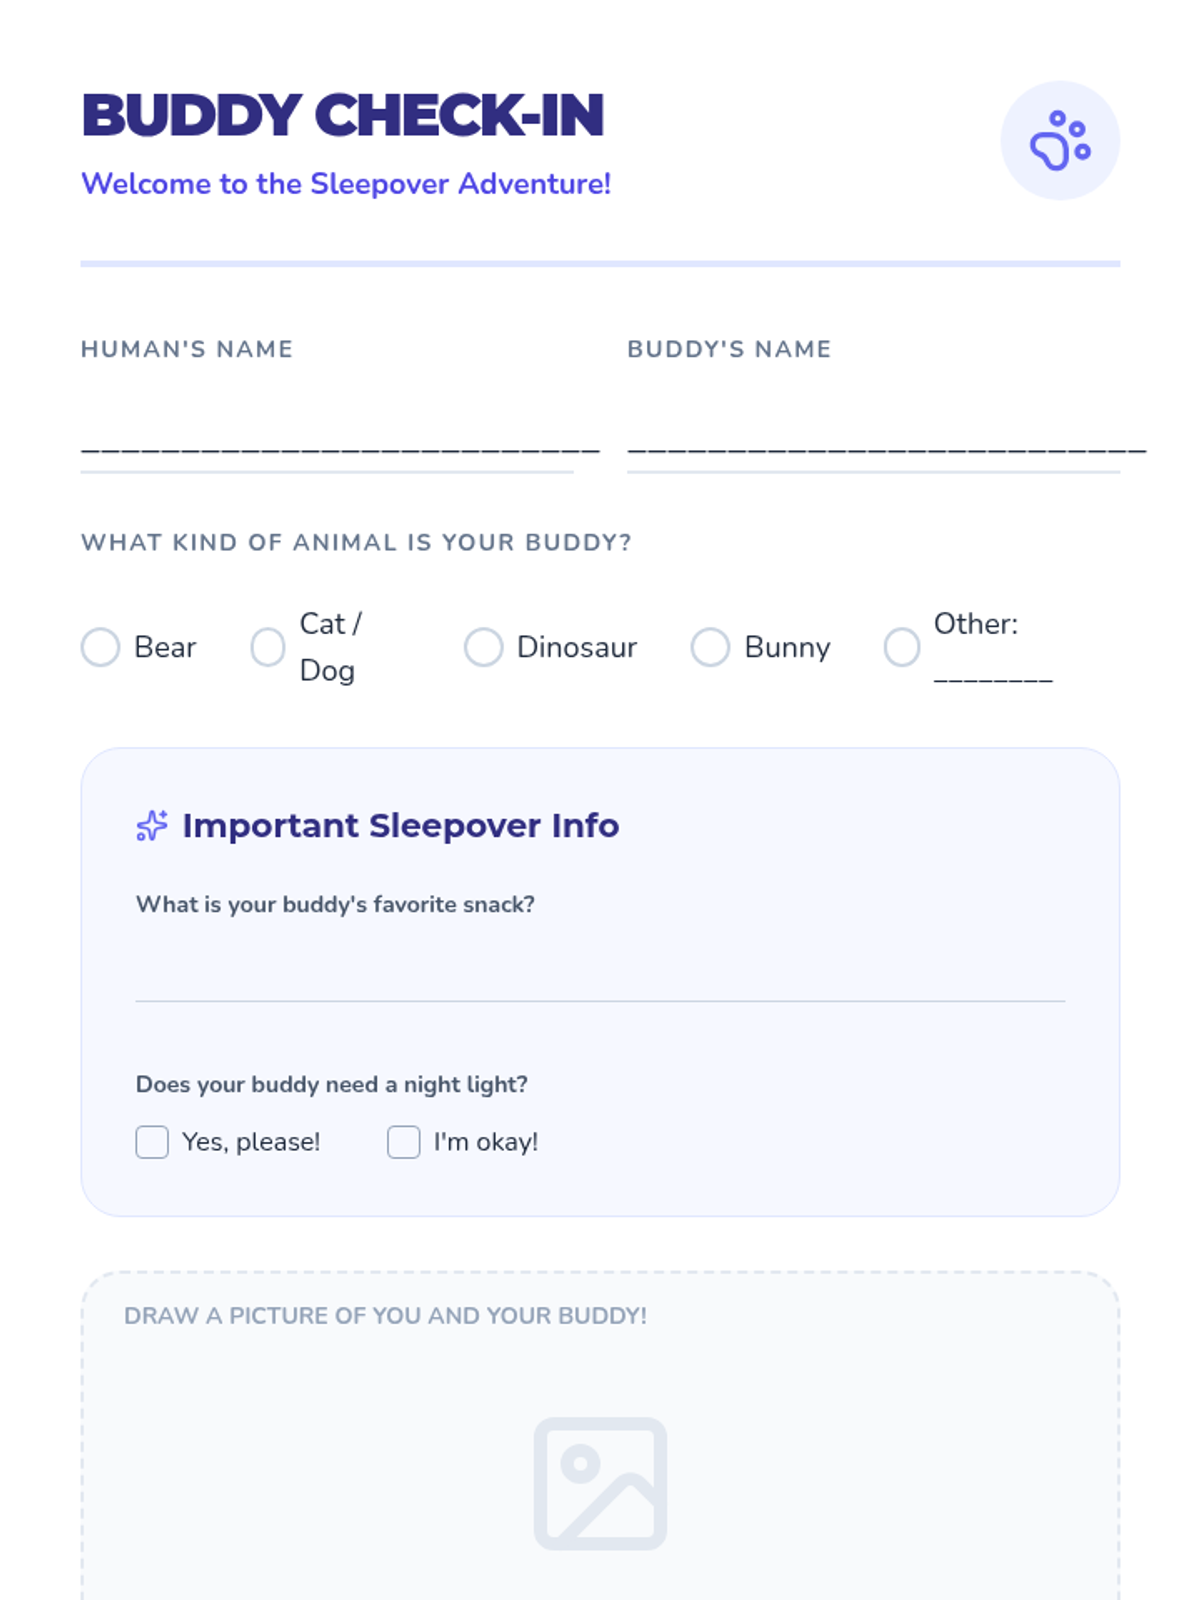Click the "Draw a picture" area label

[385, 1316]
